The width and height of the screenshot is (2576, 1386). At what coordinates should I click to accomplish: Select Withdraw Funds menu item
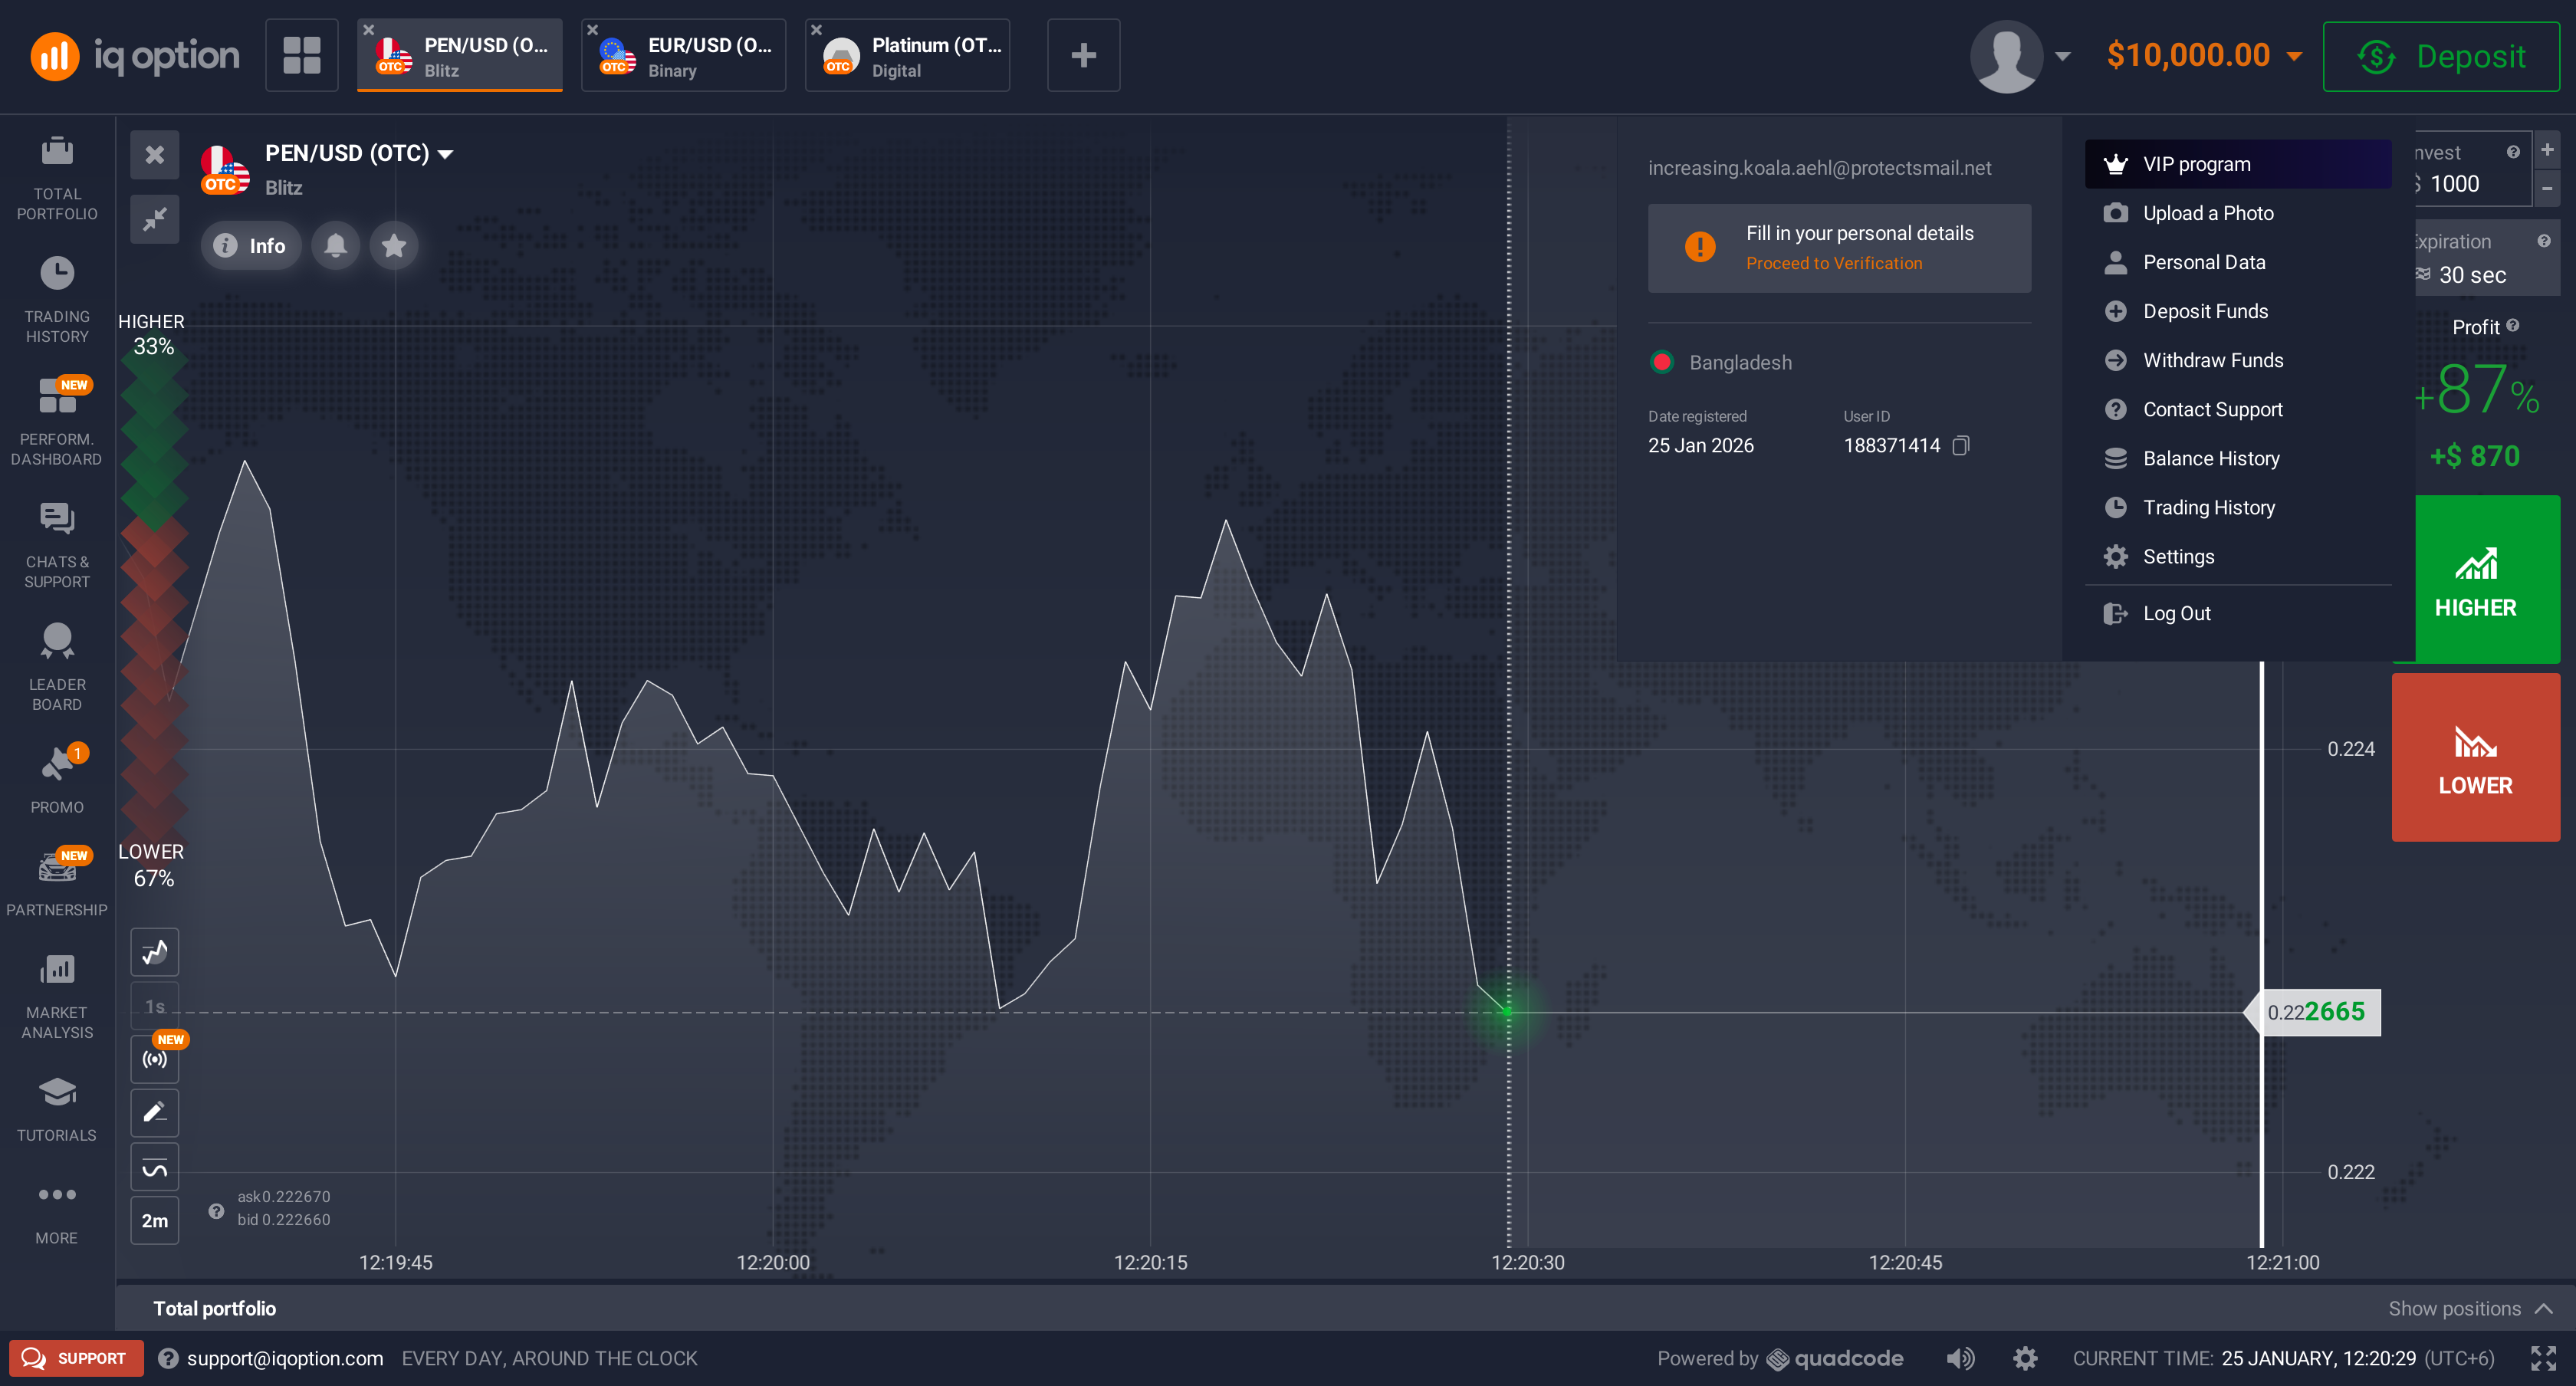point(2212,360)
